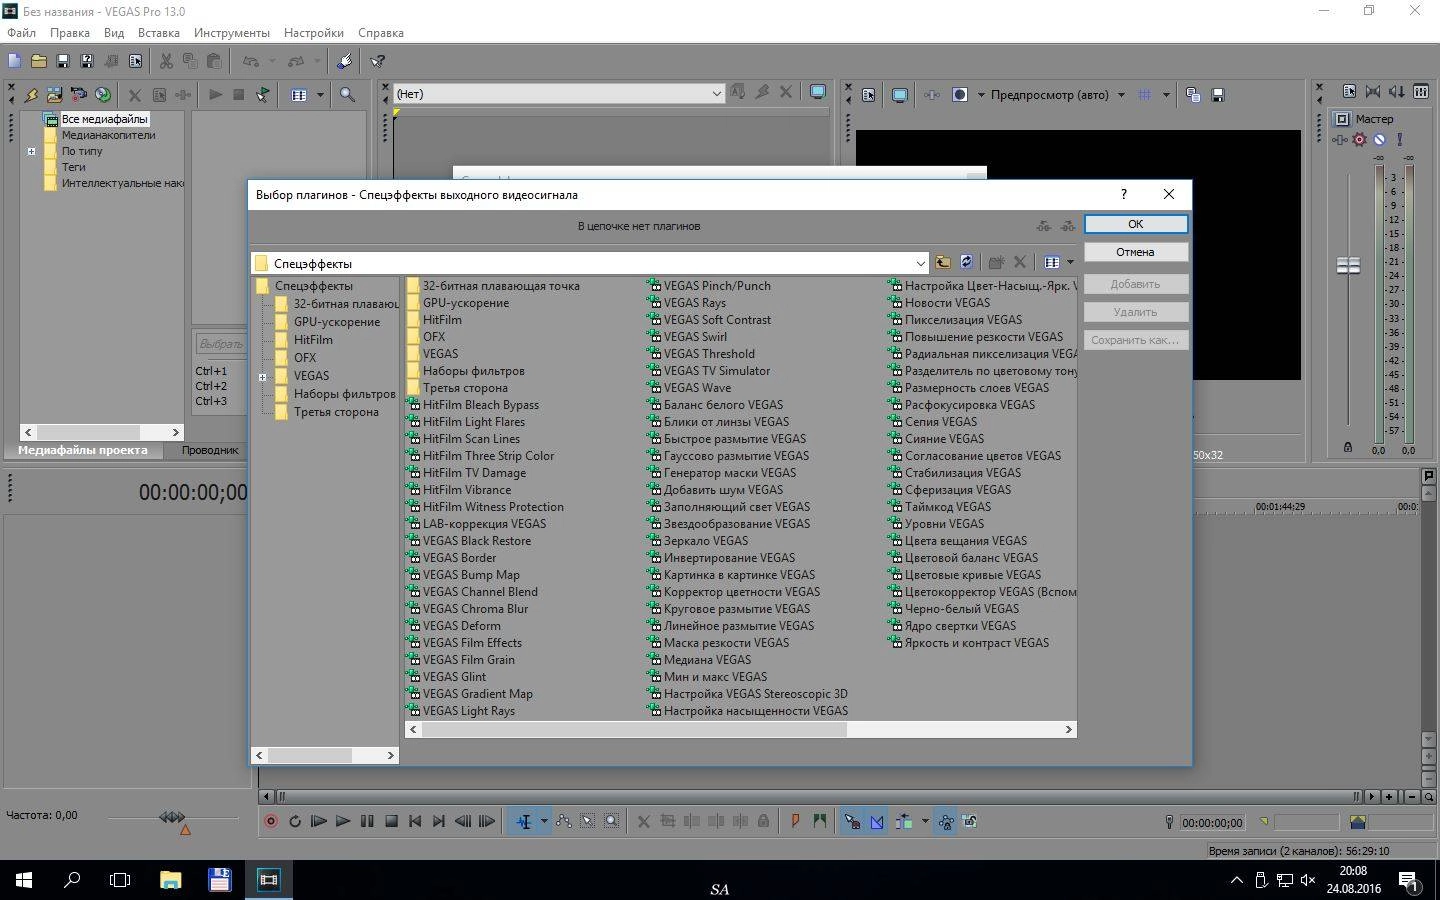Click the Open project folder icon

[38, 61]
